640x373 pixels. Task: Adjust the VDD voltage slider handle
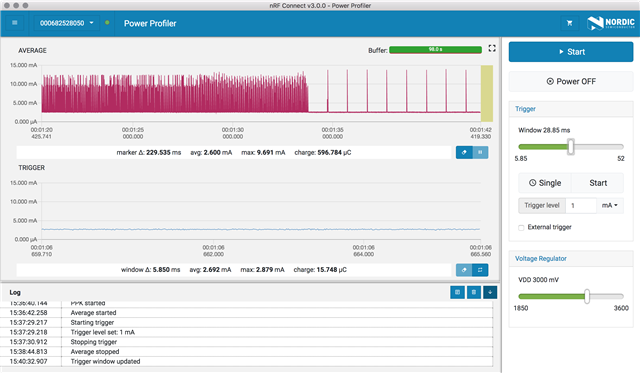pos(587,296)
